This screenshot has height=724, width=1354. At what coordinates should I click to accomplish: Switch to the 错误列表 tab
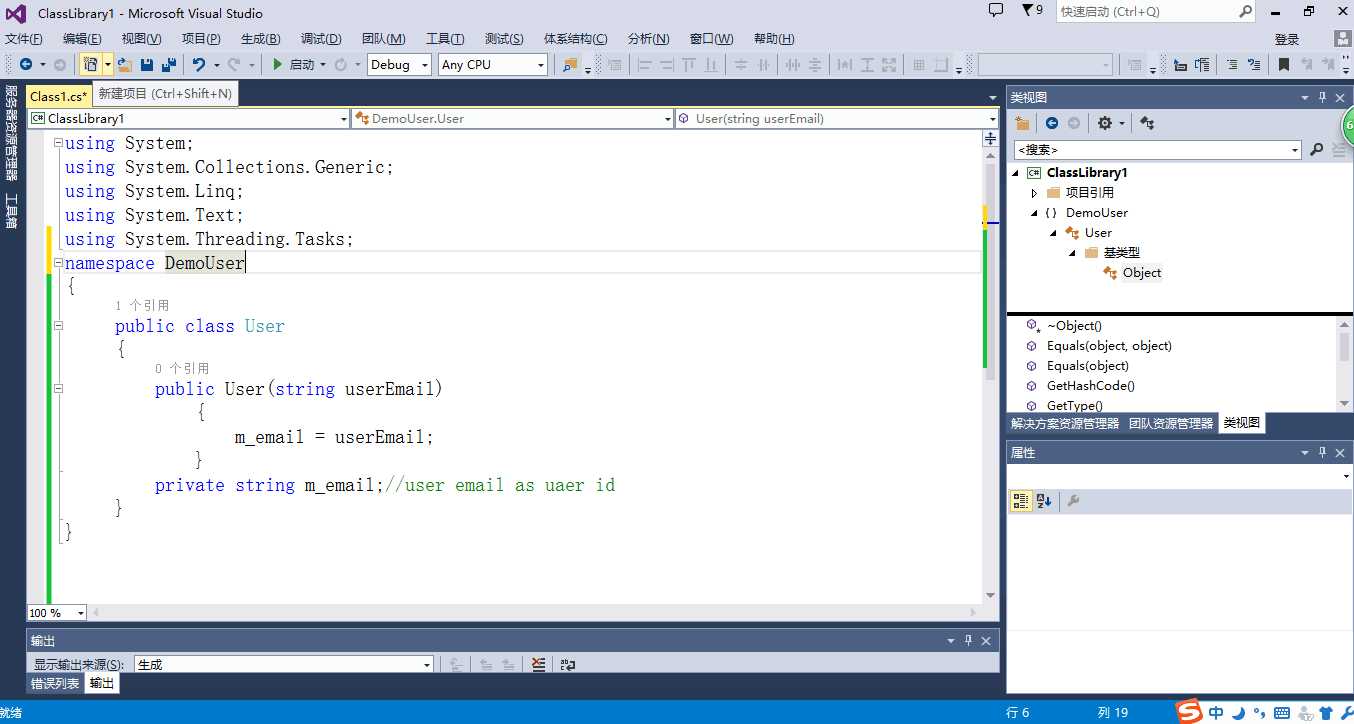tap(55, 684)
